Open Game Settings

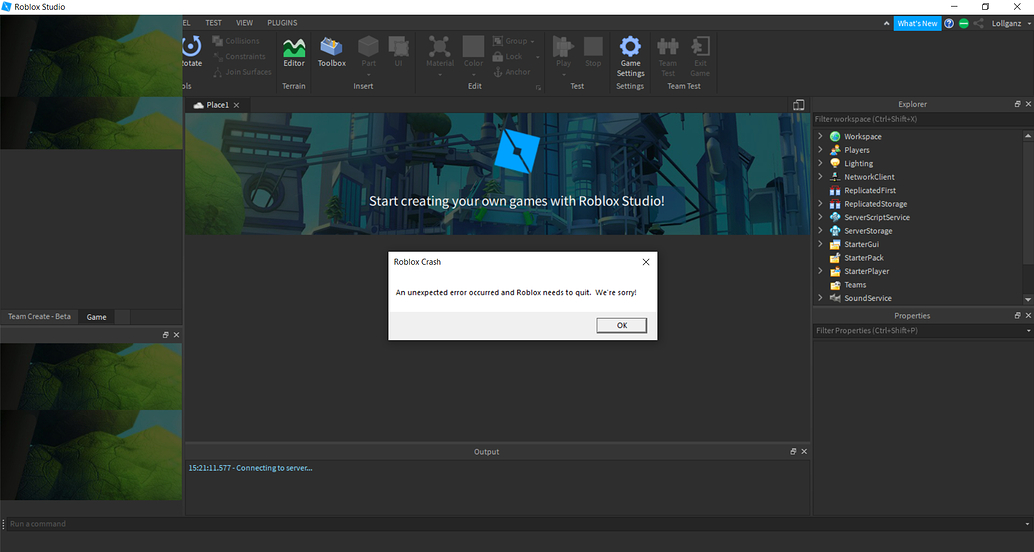click(x=630, y=57)
